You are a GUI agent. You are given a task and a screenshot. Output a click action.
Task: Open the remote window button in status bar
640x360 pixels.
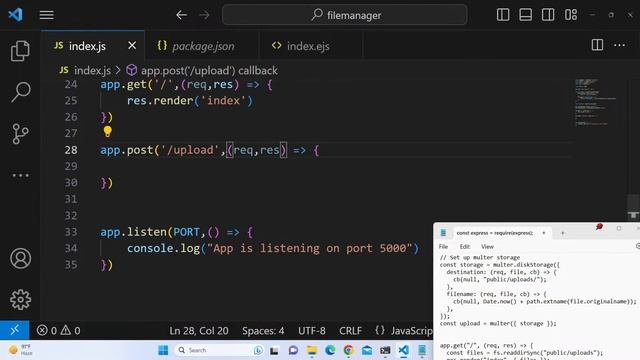pos(15,330)
